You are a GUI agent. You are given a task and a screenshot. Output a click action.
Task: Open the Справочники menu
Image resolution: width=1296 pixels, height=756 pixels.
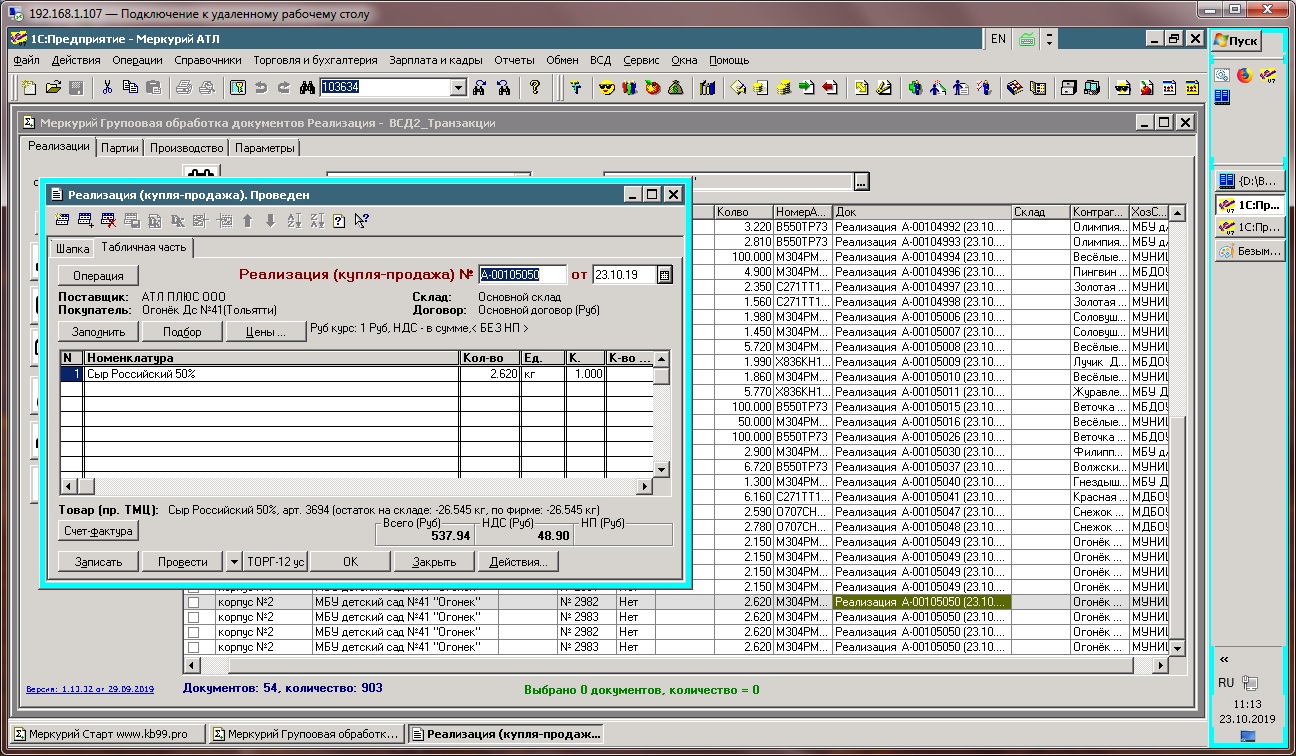coord(208,60)
